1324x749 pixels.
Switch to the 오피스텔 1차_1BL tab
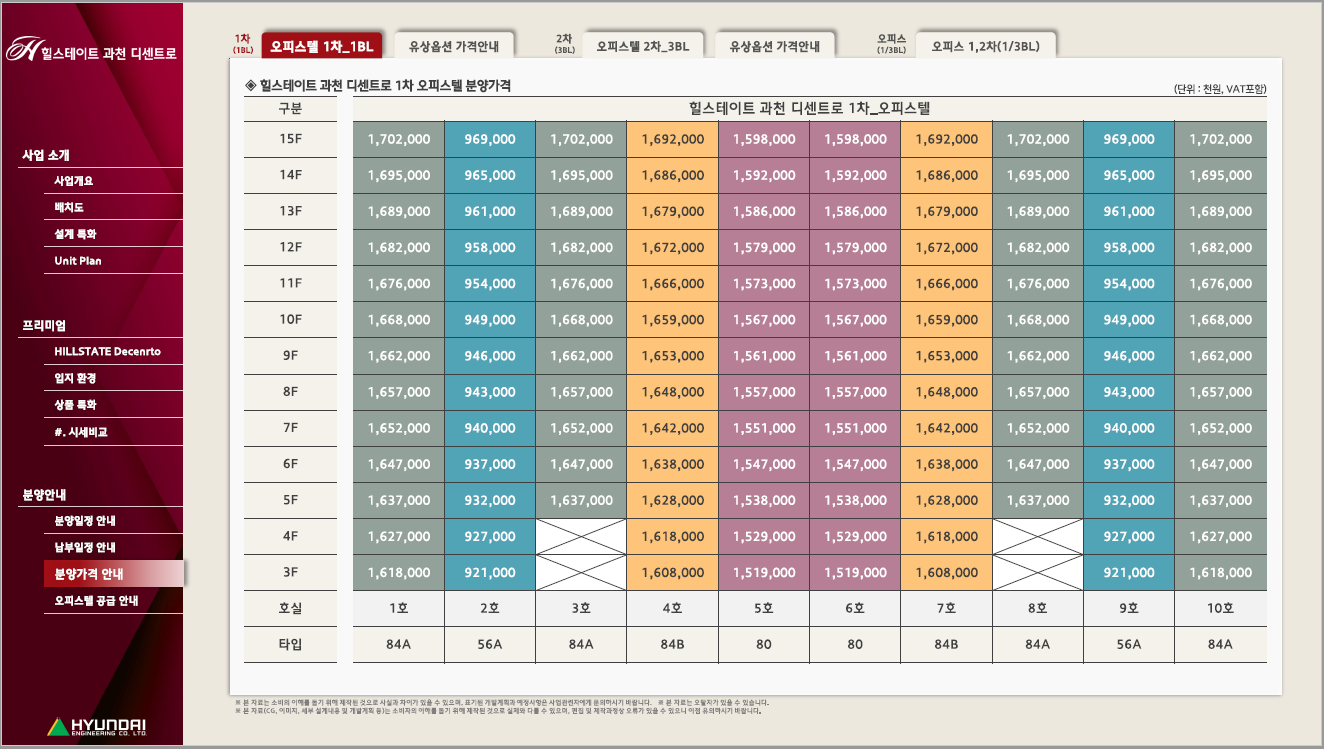(x=322, y=46)
